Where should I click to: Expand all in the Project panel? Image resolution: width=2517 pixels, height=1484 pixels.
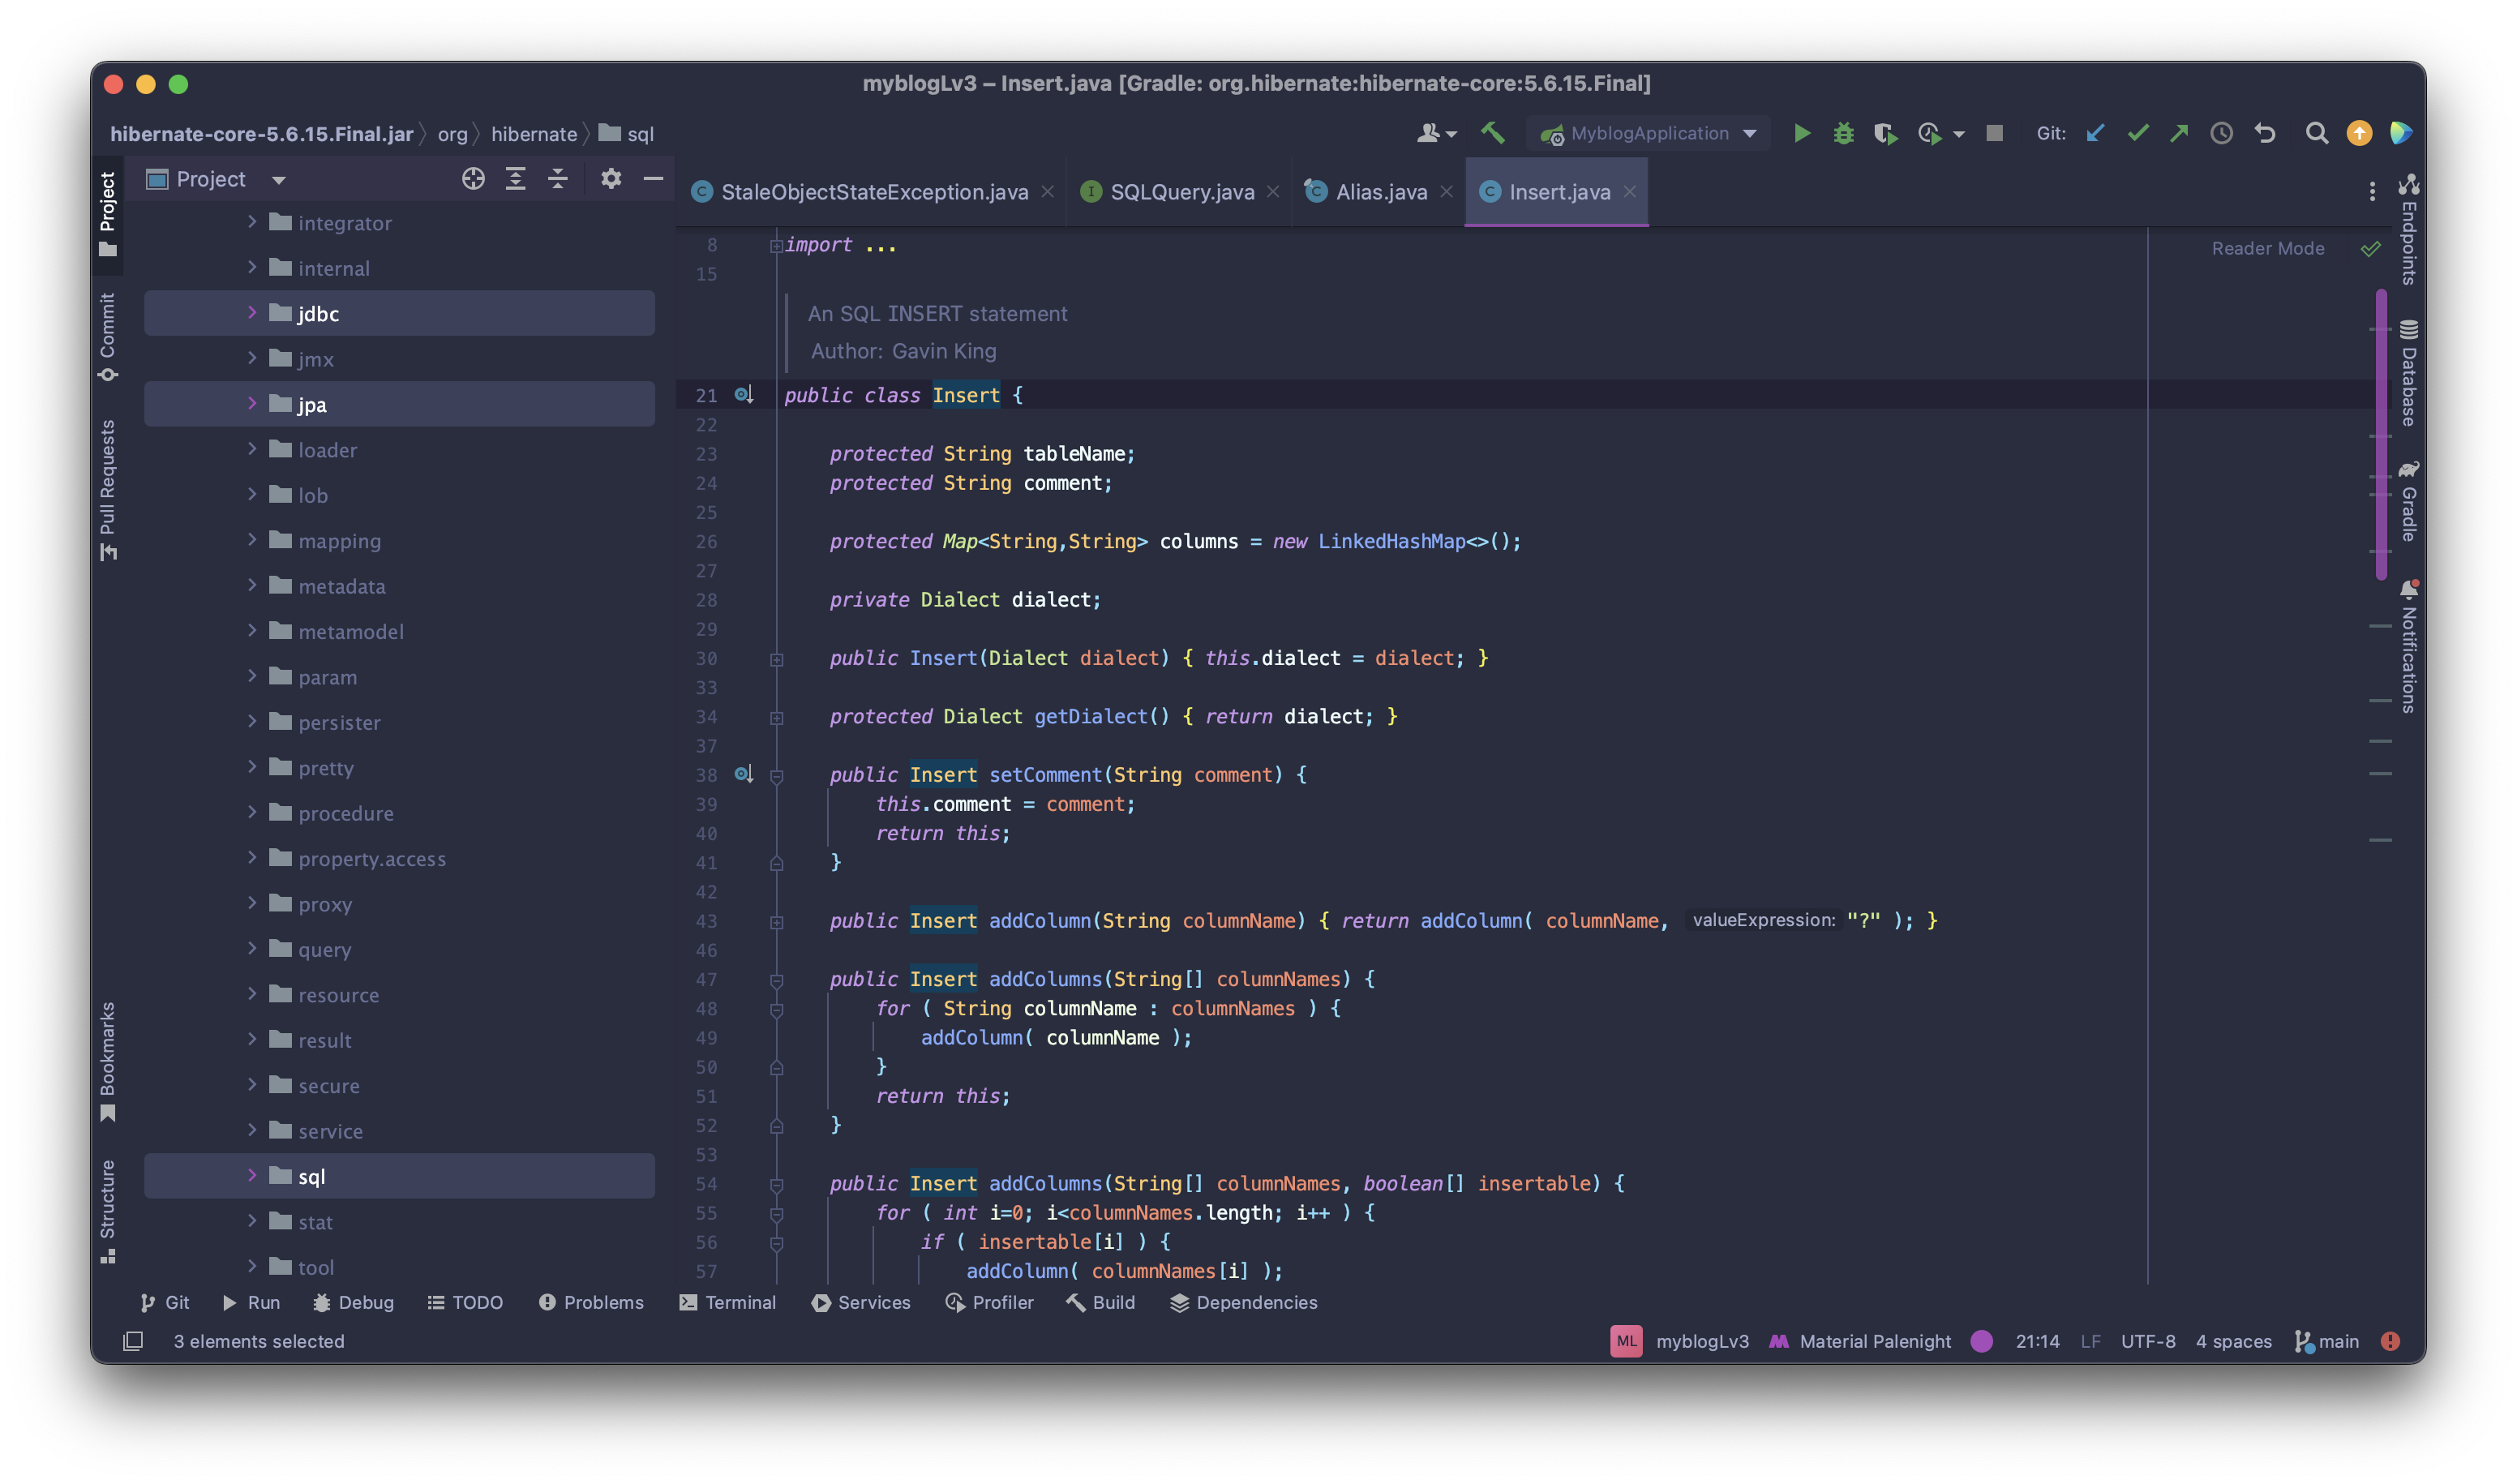coord(515,179)
